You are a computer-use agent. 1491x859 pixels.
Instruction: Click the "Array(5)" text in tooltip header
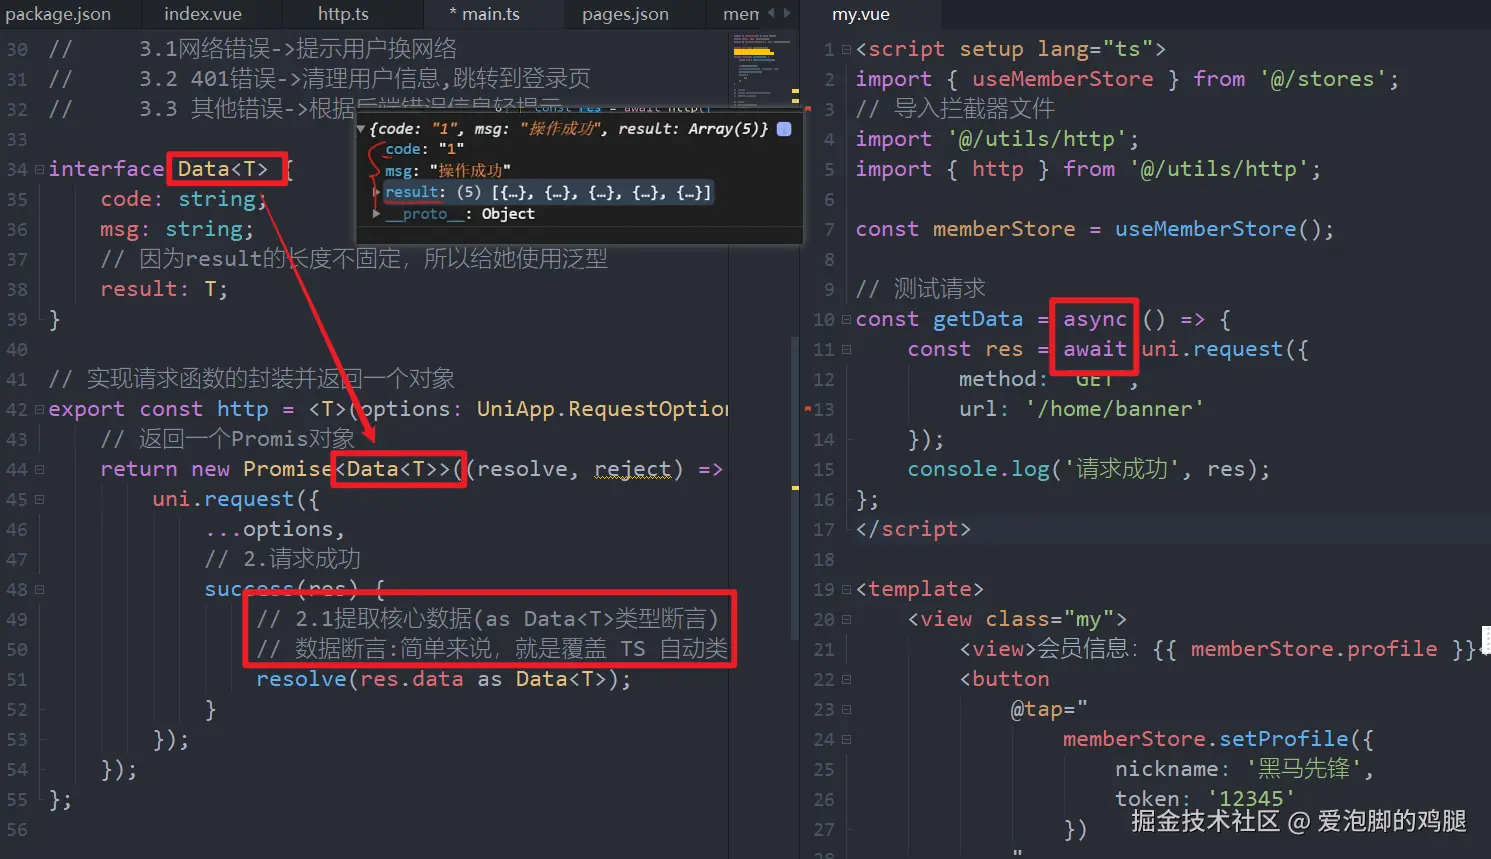click(x=727, y=129)
